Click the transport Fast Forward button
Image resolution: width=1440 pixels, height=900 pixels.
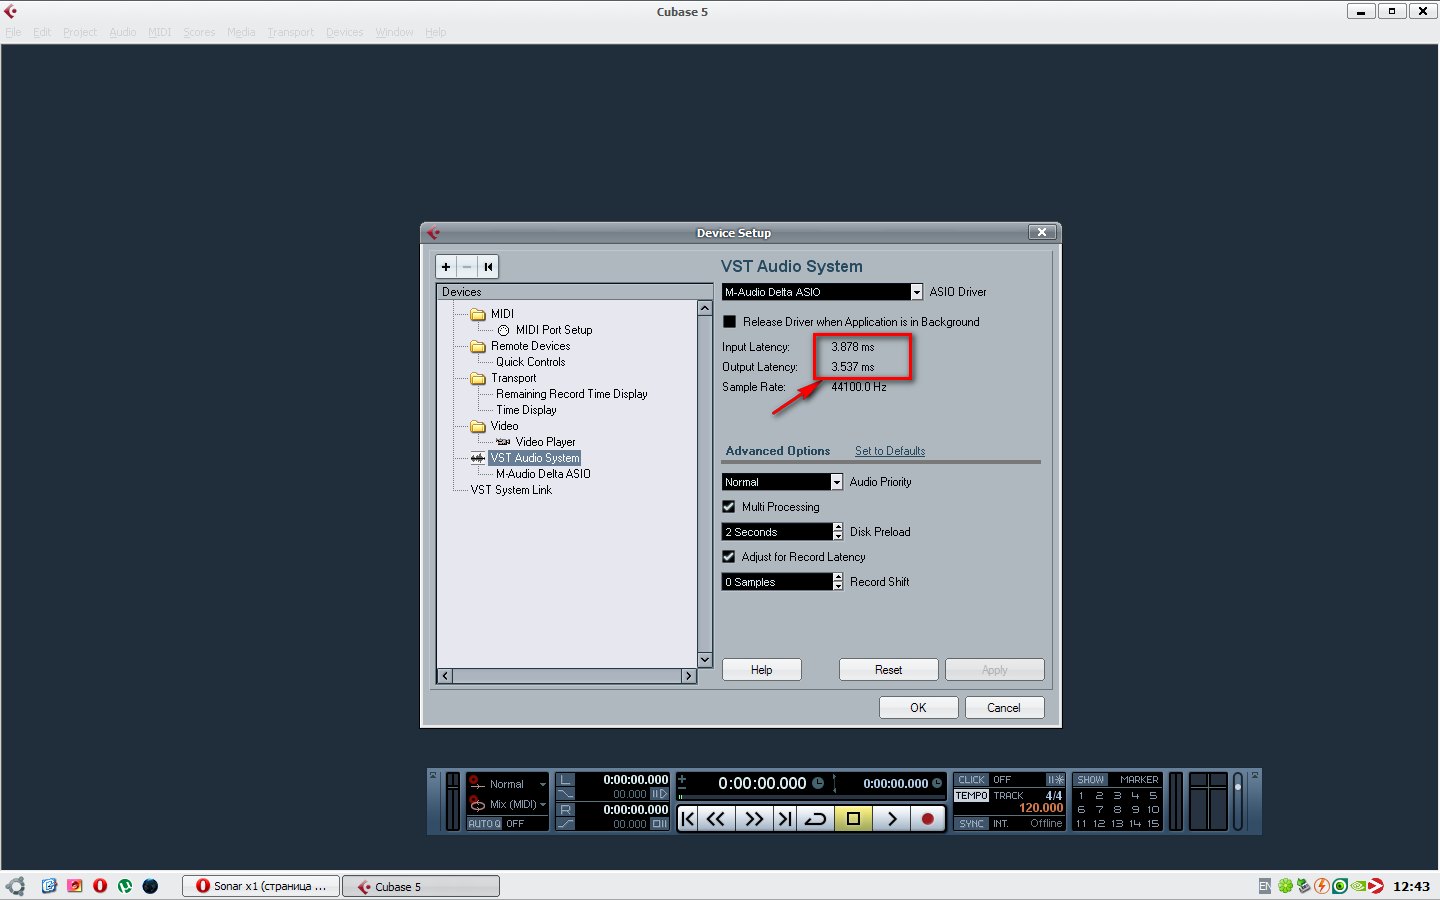(754, 819)
